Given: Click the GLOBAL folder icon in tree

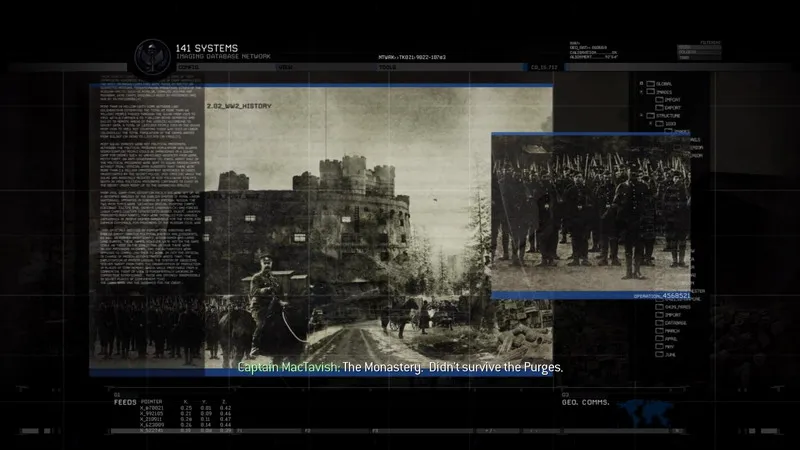Looking at the screenshot, I should point(651,83).
